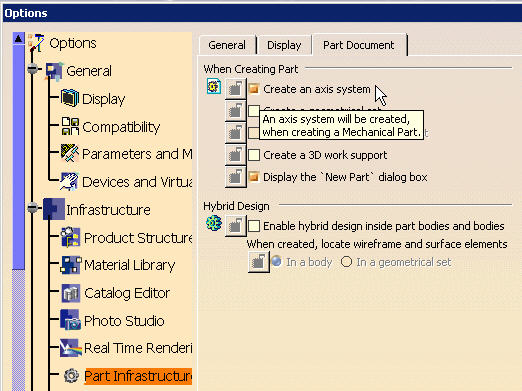This screenshot has height=391, width=522.
Task: Click the Display icon in options tree
Action: point(70,98)
